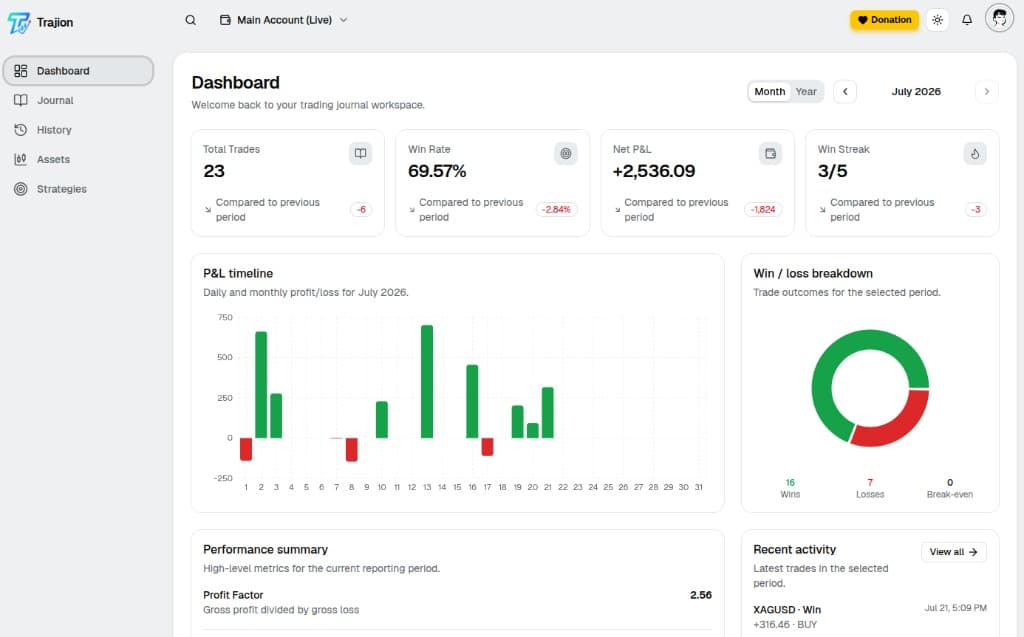This screenshot has height=637, width=1024.
Task: Click the -2.84% change badge
Action: tap(556, 210)
